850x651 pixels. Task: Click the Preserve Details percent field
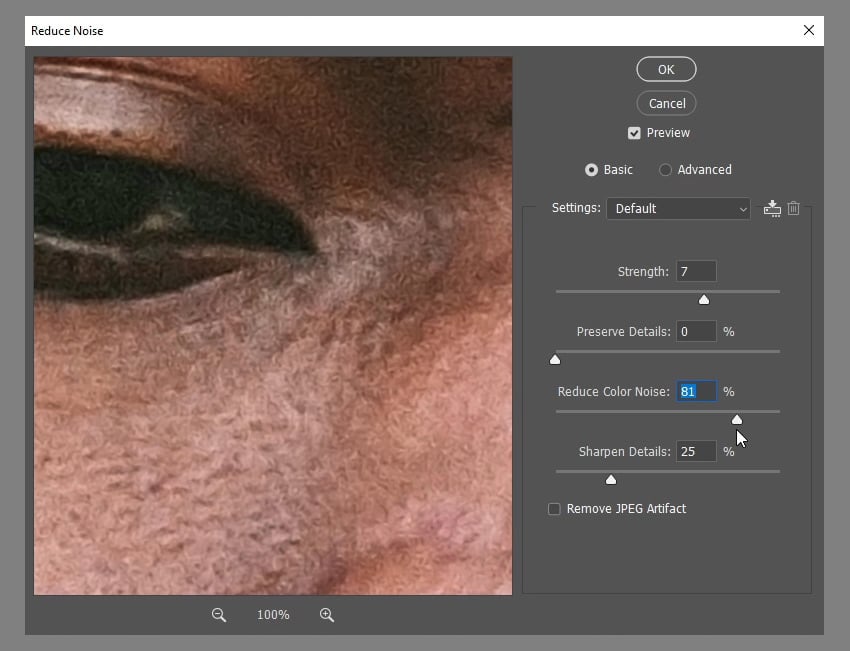[696, 331]
